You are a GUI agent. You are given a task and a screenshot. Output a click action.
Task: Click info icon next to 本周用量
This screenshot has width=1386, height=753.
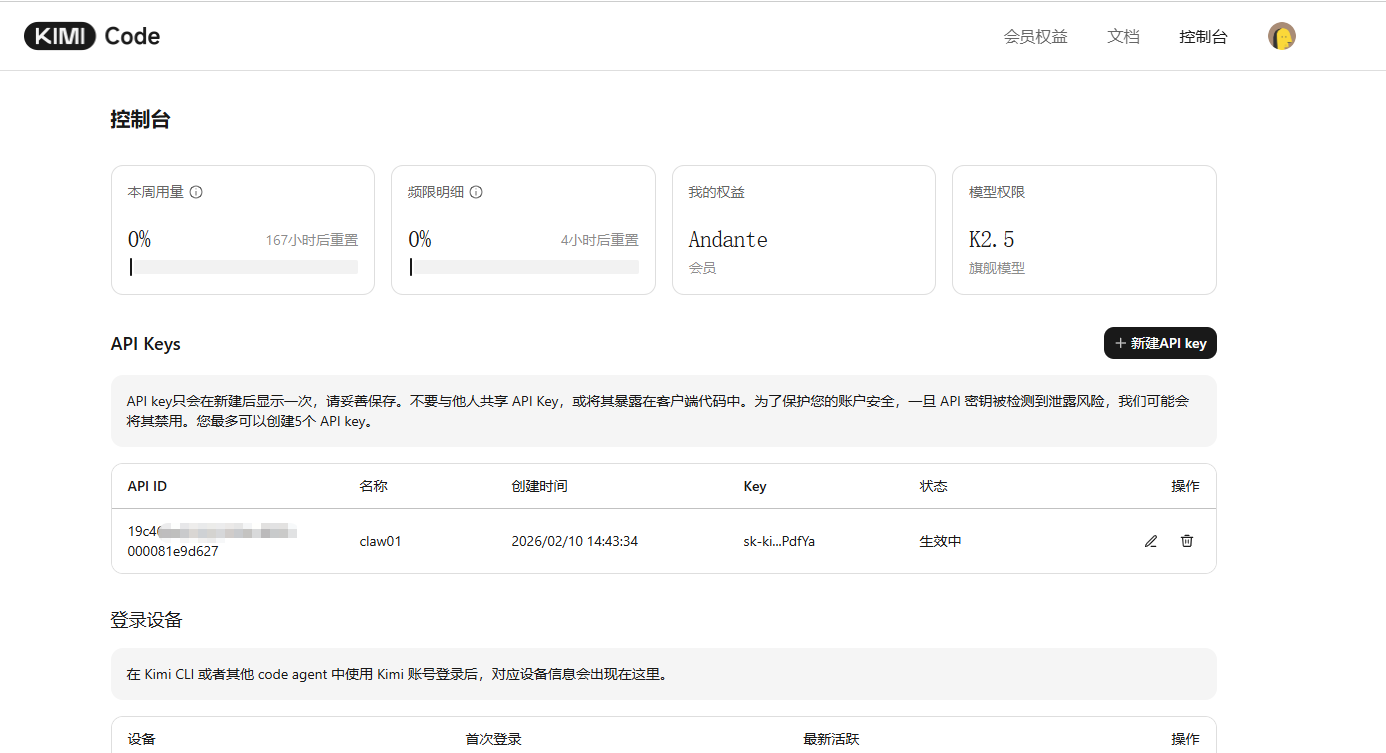pyautogui.click(x=196, y=192)
